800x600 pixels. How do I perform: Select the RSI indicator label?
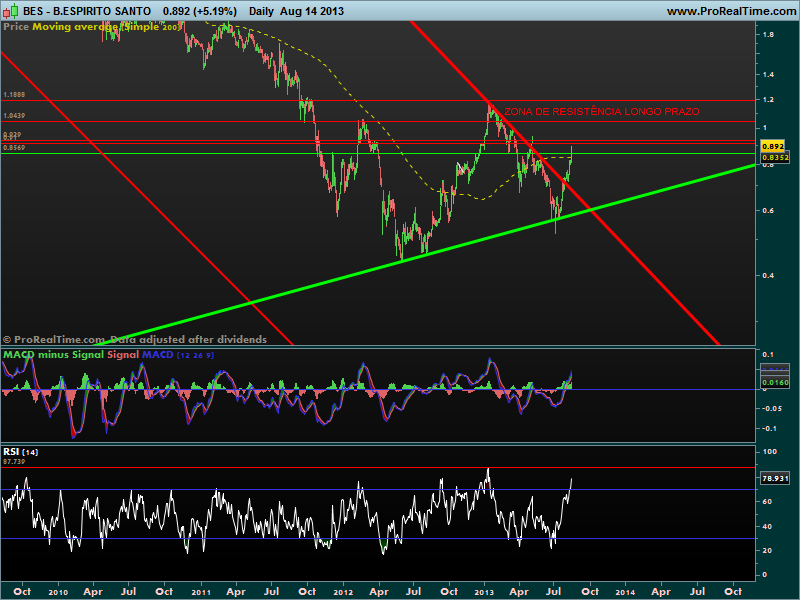pyautogui.click(x=11, y=452)
